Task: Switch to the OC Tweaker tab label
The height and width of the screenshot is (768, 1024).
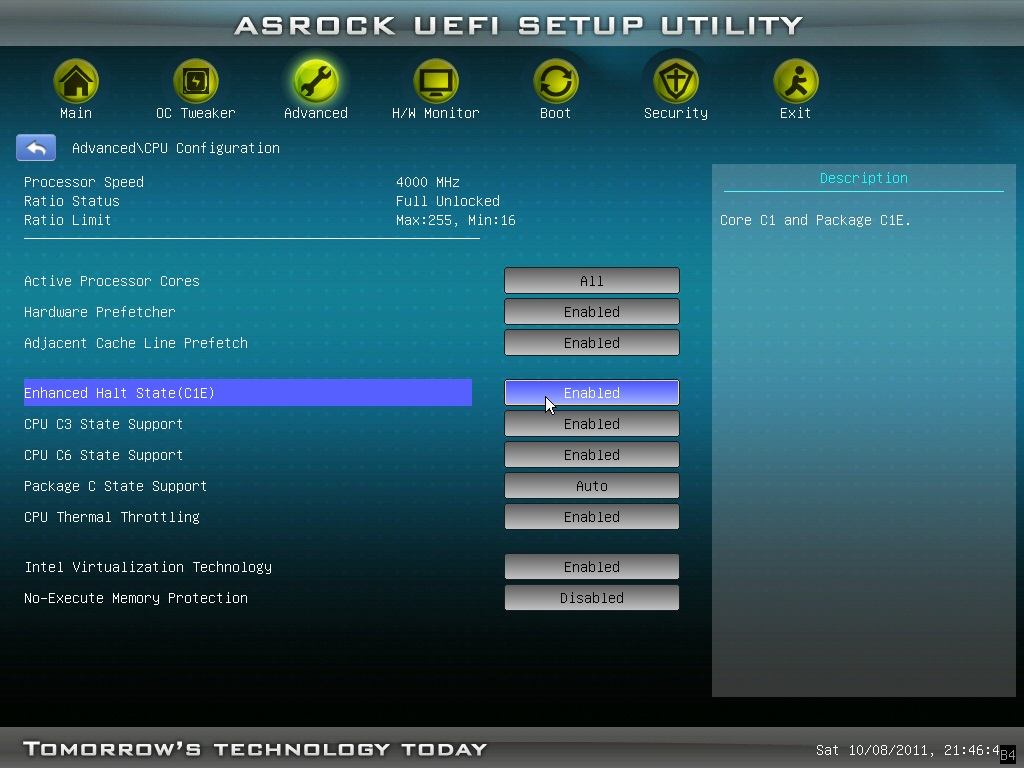Action: [x=196, y=113]
